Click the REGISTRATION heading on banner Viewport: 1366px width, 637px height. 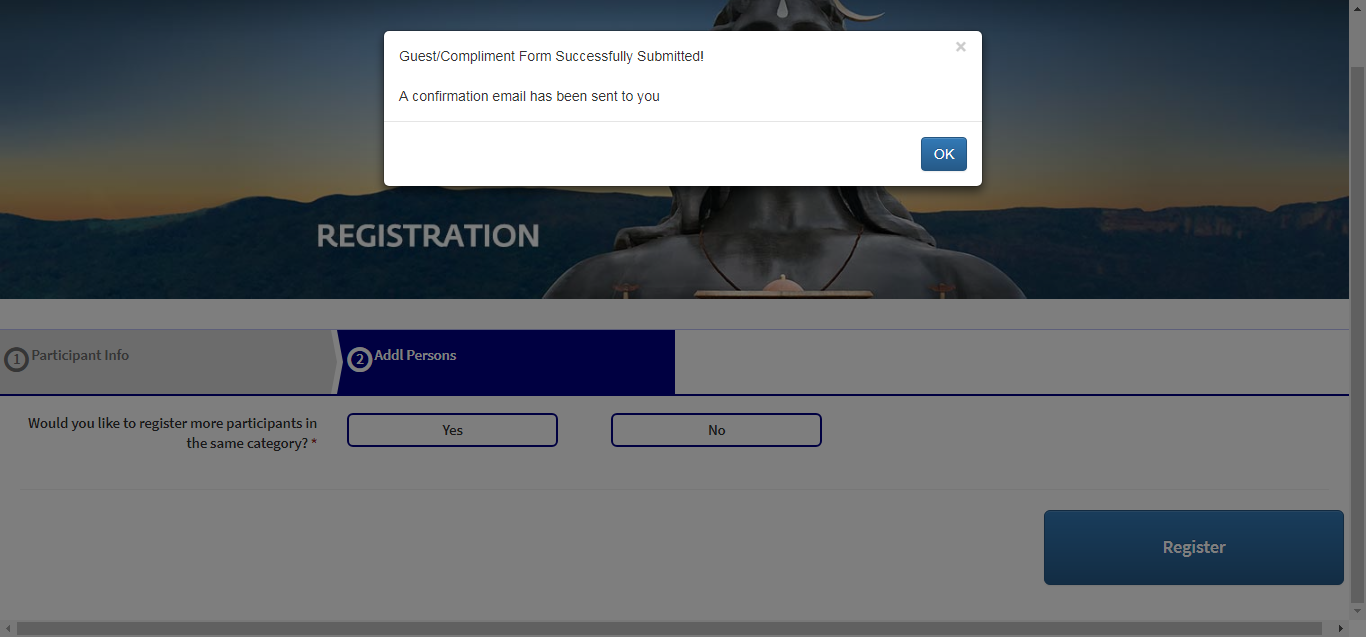[x=428, y=236]
